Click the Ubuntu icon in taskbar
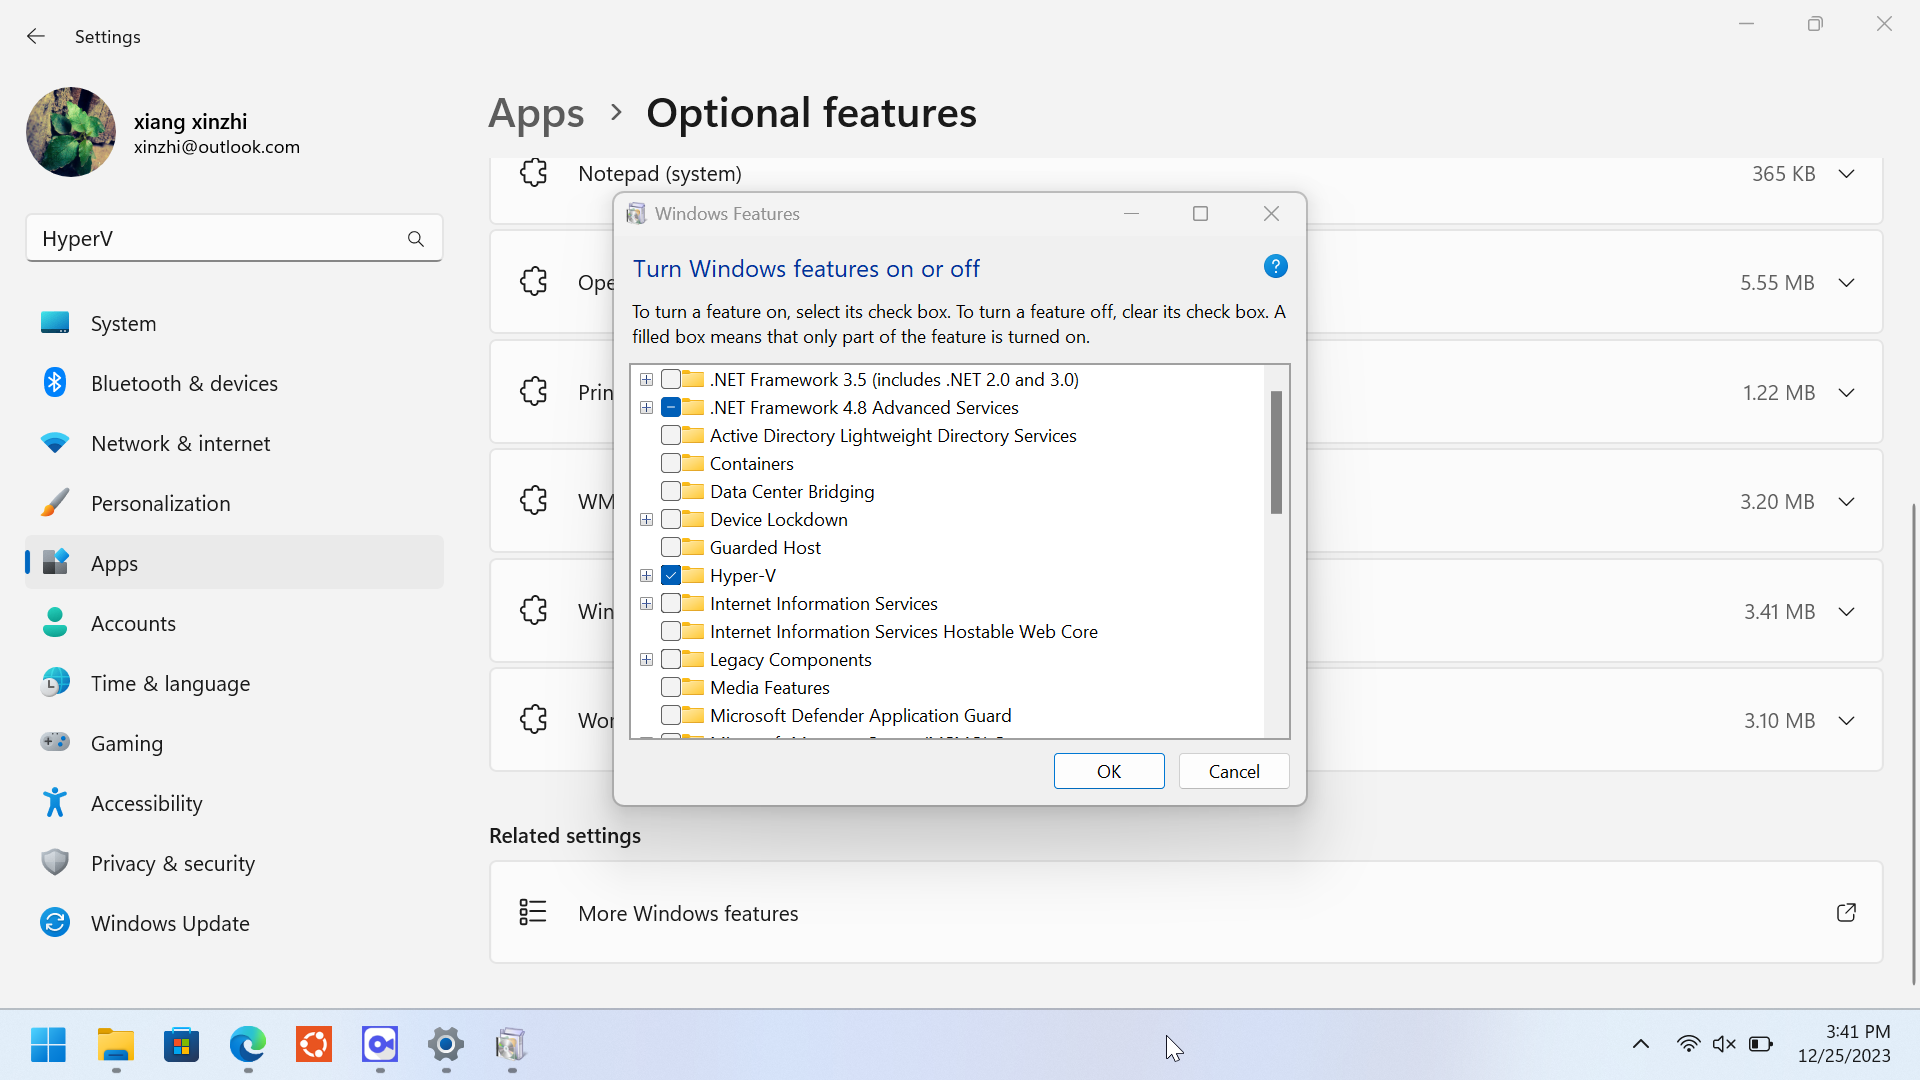The width and height of the screenshot is (1920, 1080). [x=314, y=1046]
